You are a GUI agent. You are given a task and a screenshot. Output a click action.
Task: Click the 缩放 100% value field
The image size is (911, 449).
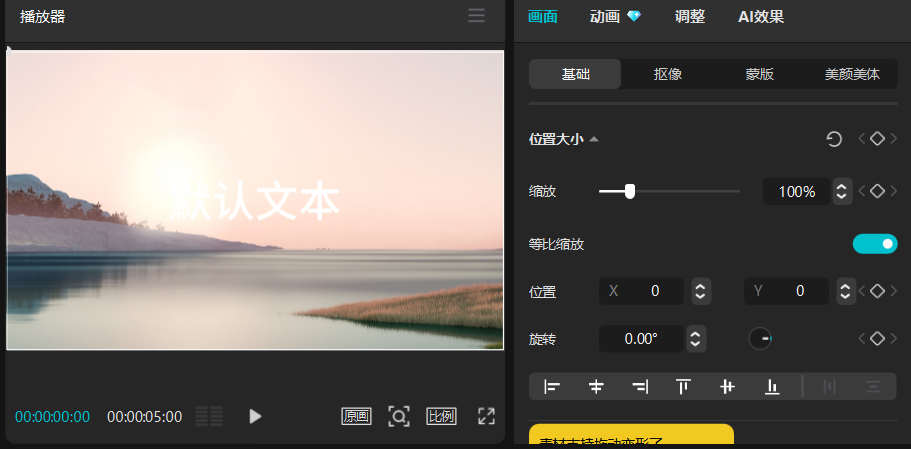click(797, 191)
